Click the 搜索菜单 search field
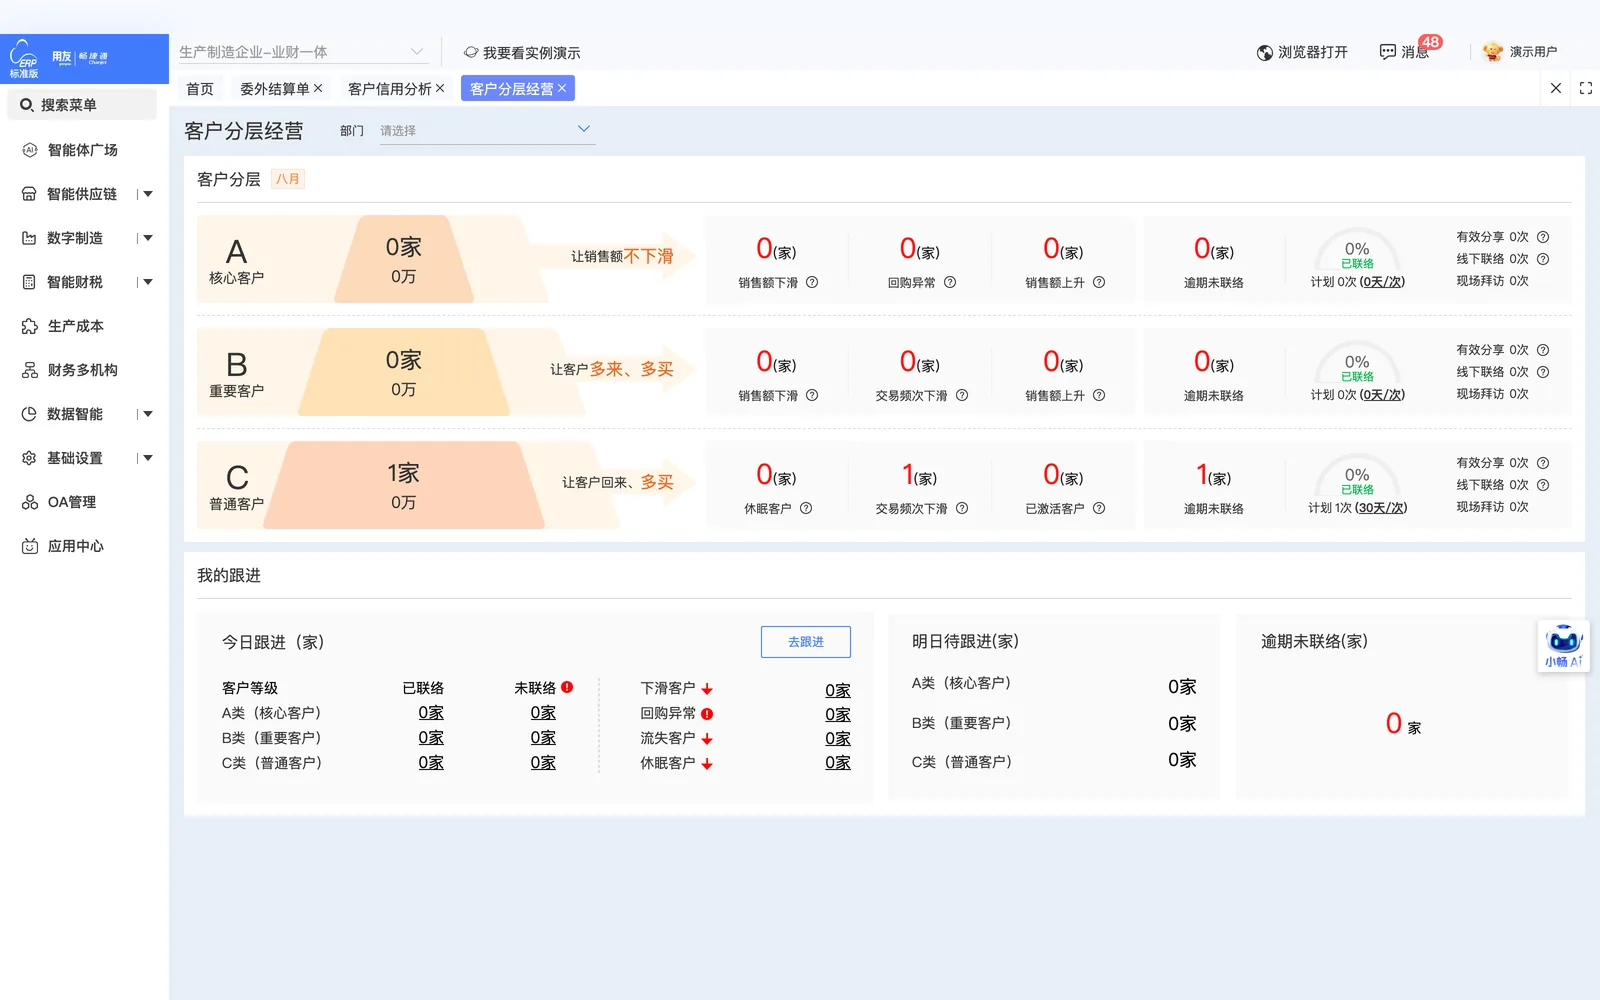This screenshot has height=1000, width=1600. (82, 105)
